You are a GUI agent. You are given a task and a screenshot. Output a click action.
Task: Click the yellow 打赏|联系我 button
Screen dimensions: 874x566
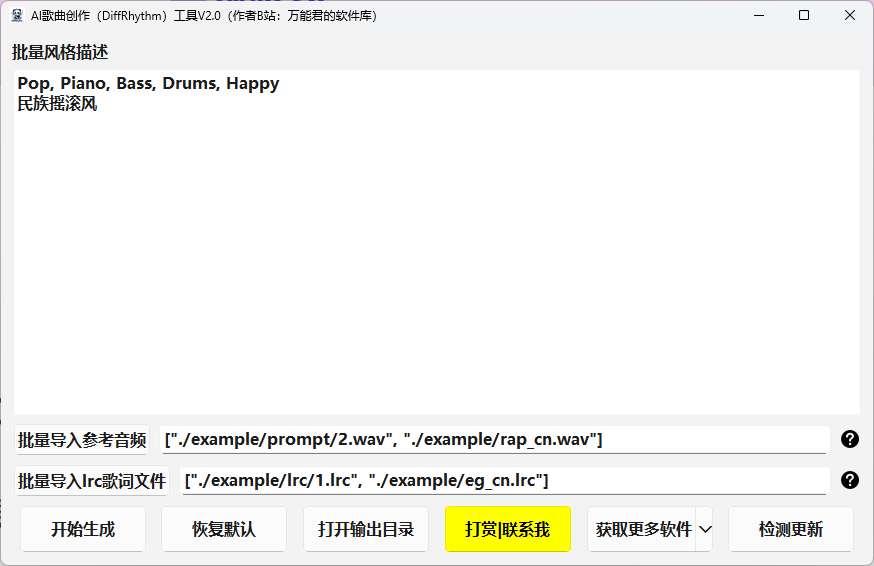[x=508, y=529]
